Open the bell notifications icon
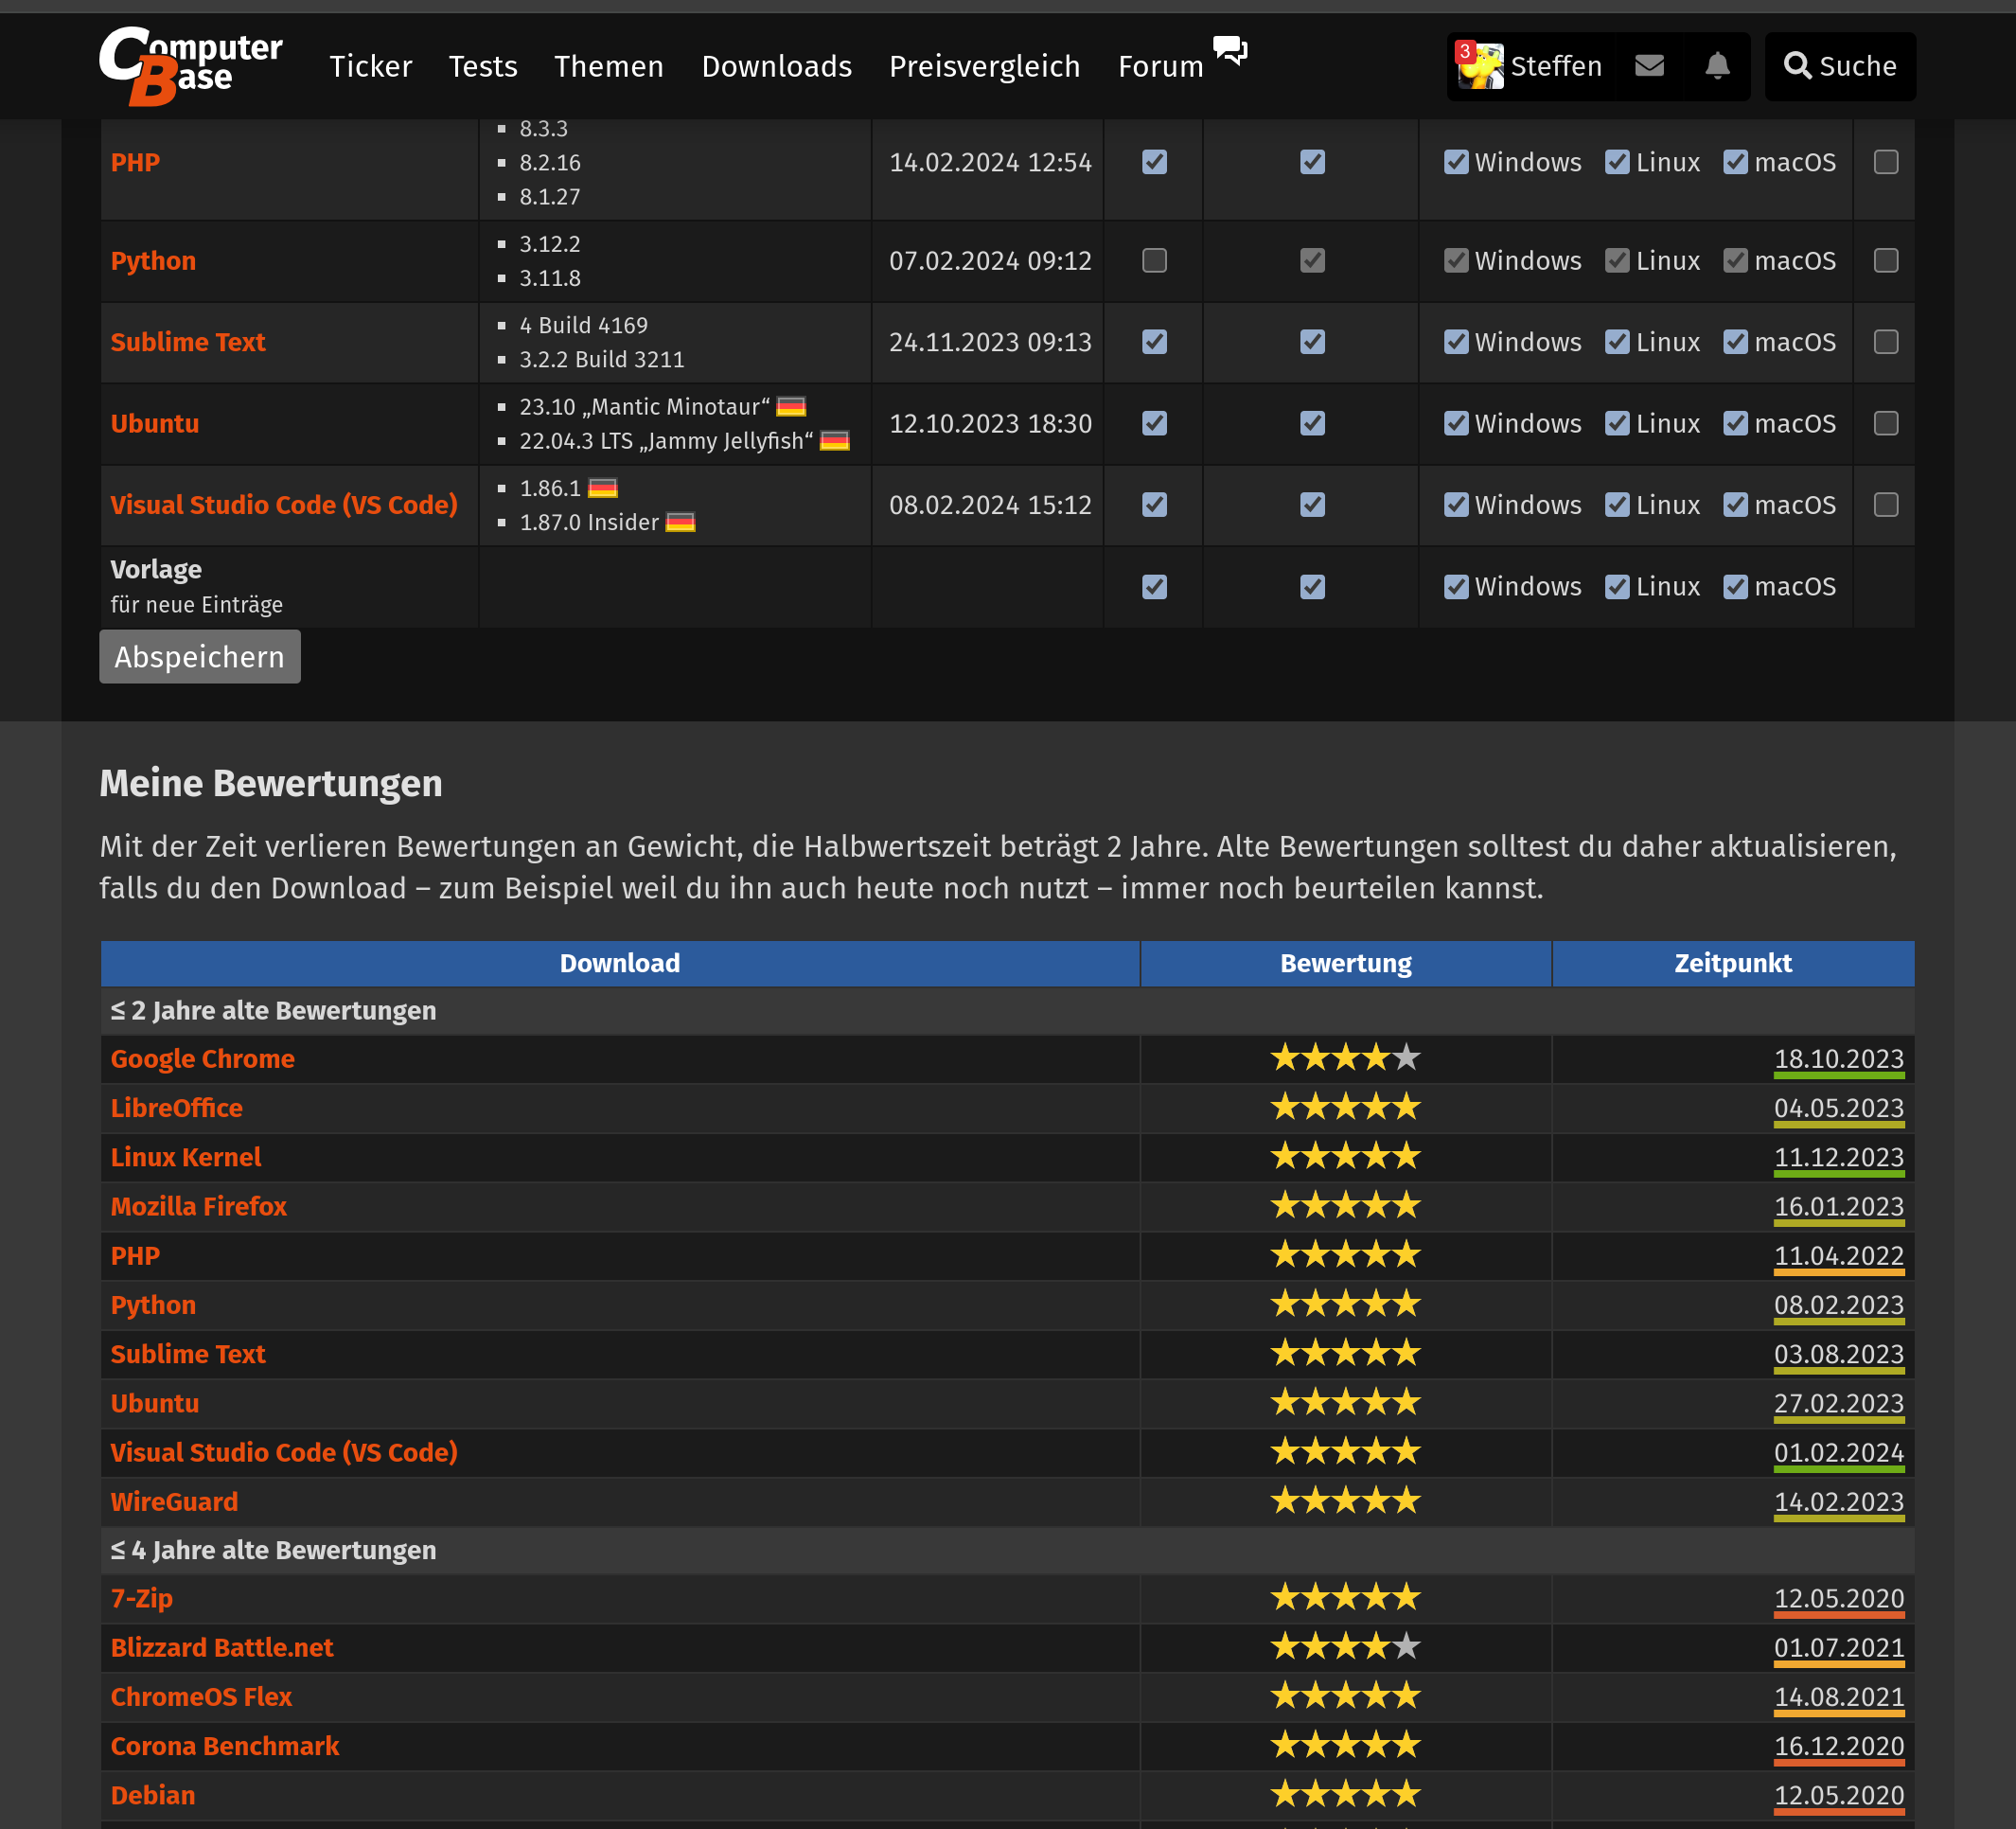 1717,66
